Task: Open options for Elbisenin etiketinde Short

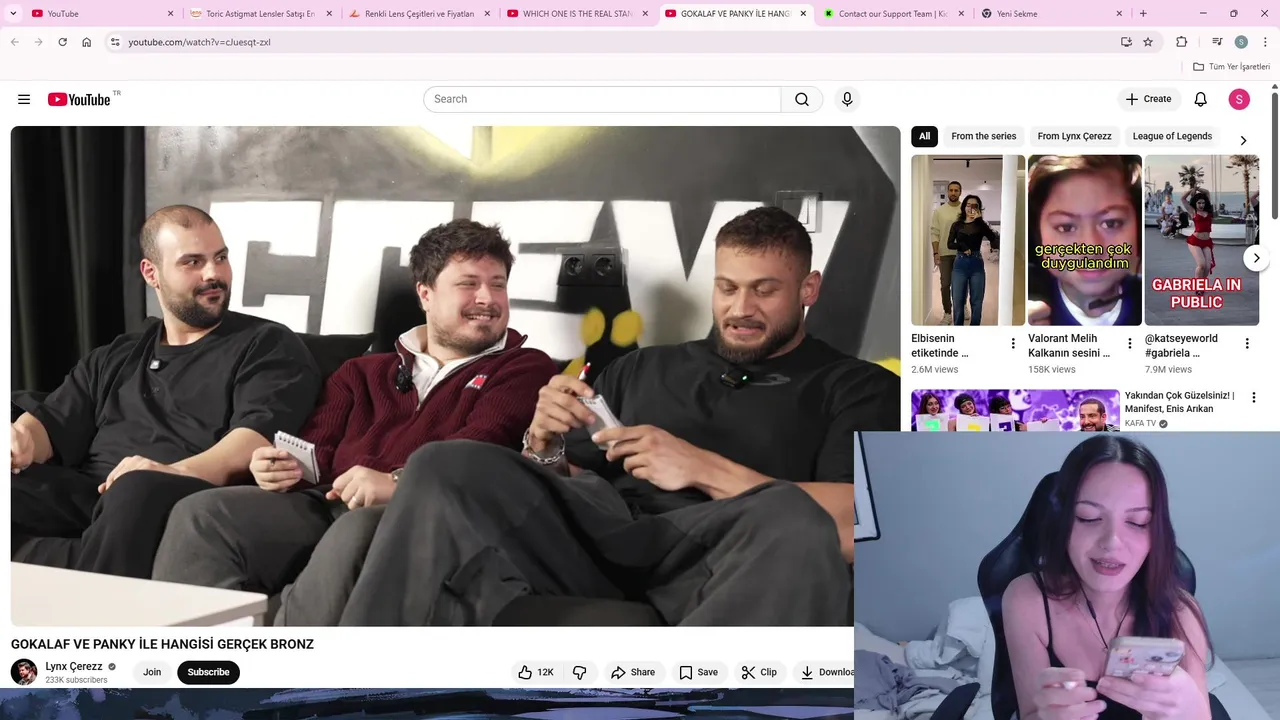Action: (x=1013, y=343)
